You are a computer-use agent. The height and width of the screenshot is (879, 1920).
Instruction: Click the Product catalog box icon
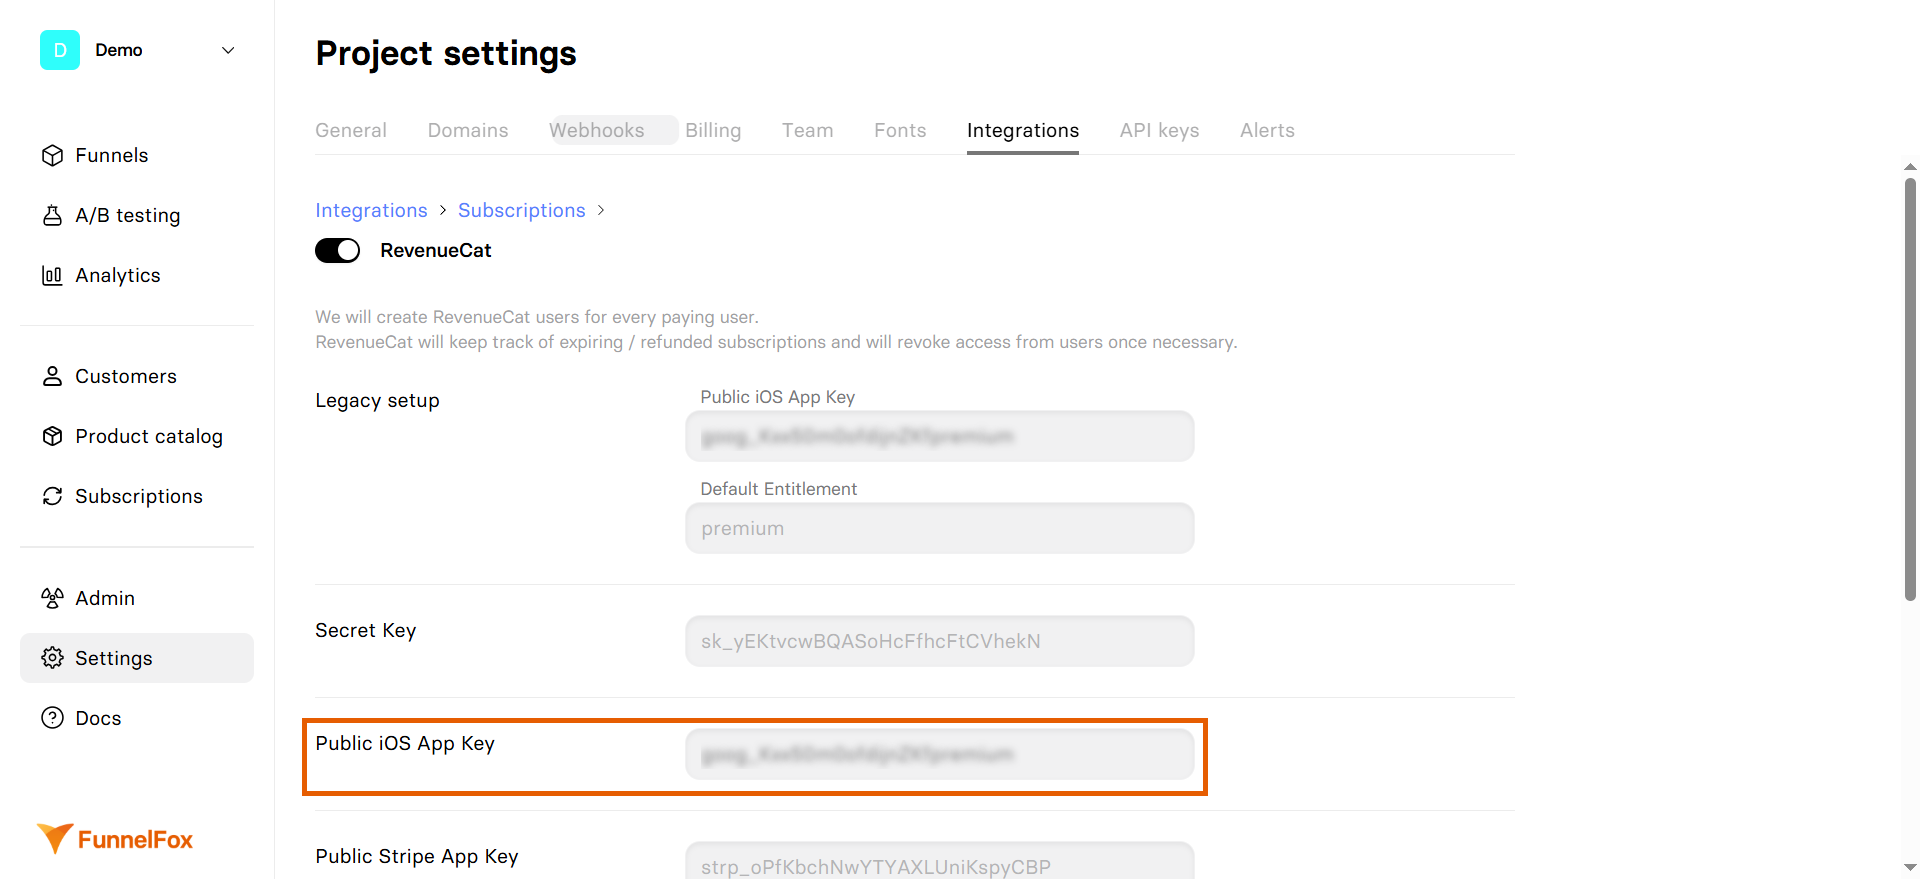point(52,436)
